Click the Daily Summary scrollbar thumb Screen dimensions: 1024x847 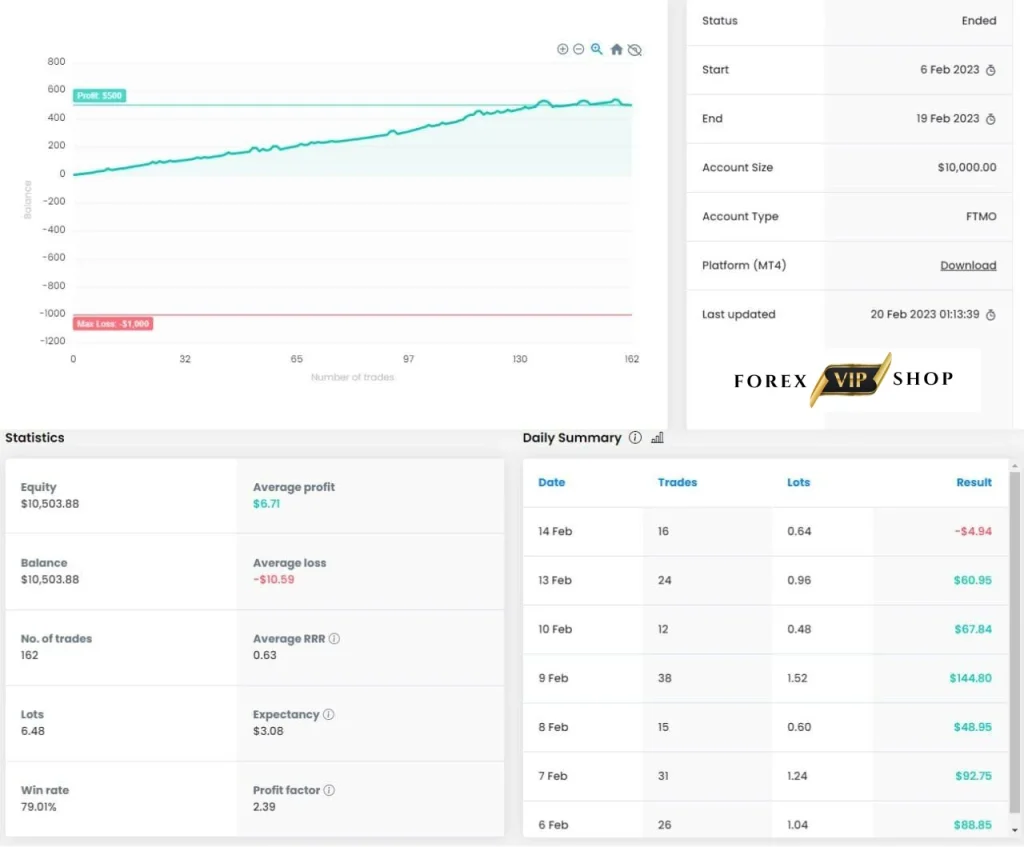coord(1014,642)
